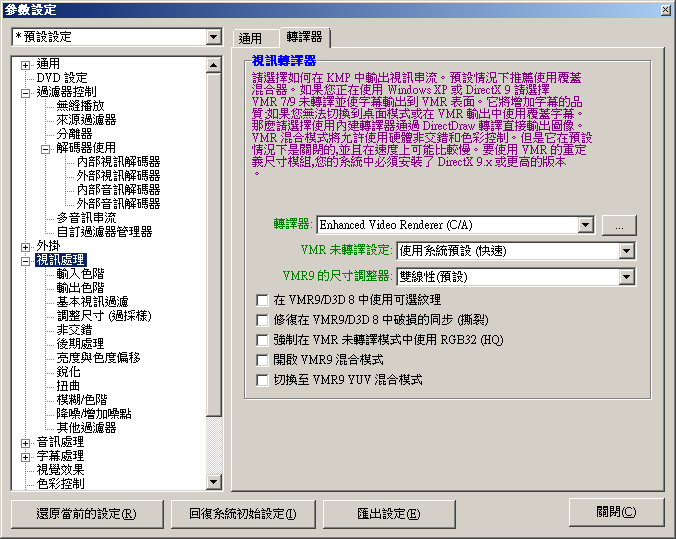Image resolution: width=676 pixels, height=539 pixels.
Task: Select 內部視訊解碼器 in the tree
Action: (x=119, y=162)
